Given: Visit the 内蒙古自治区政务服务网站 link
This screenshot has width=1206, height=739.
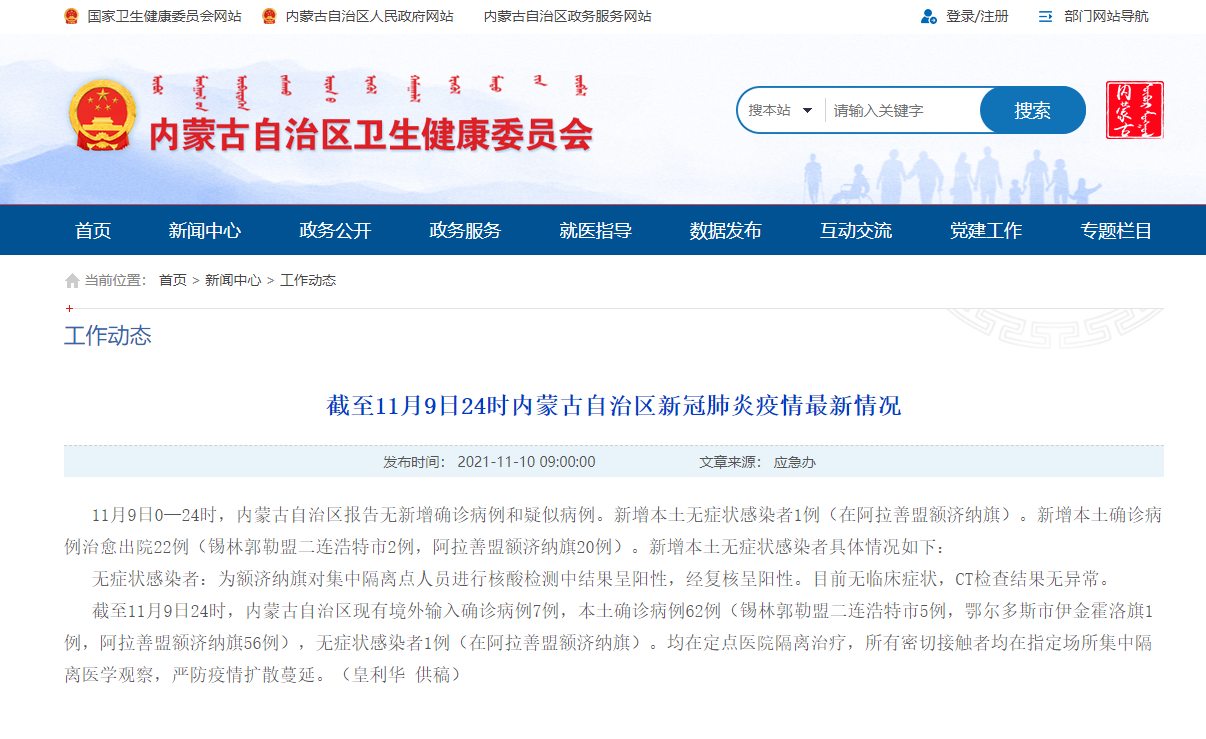Looking at the screenshot, I should (x=567, y=17).
